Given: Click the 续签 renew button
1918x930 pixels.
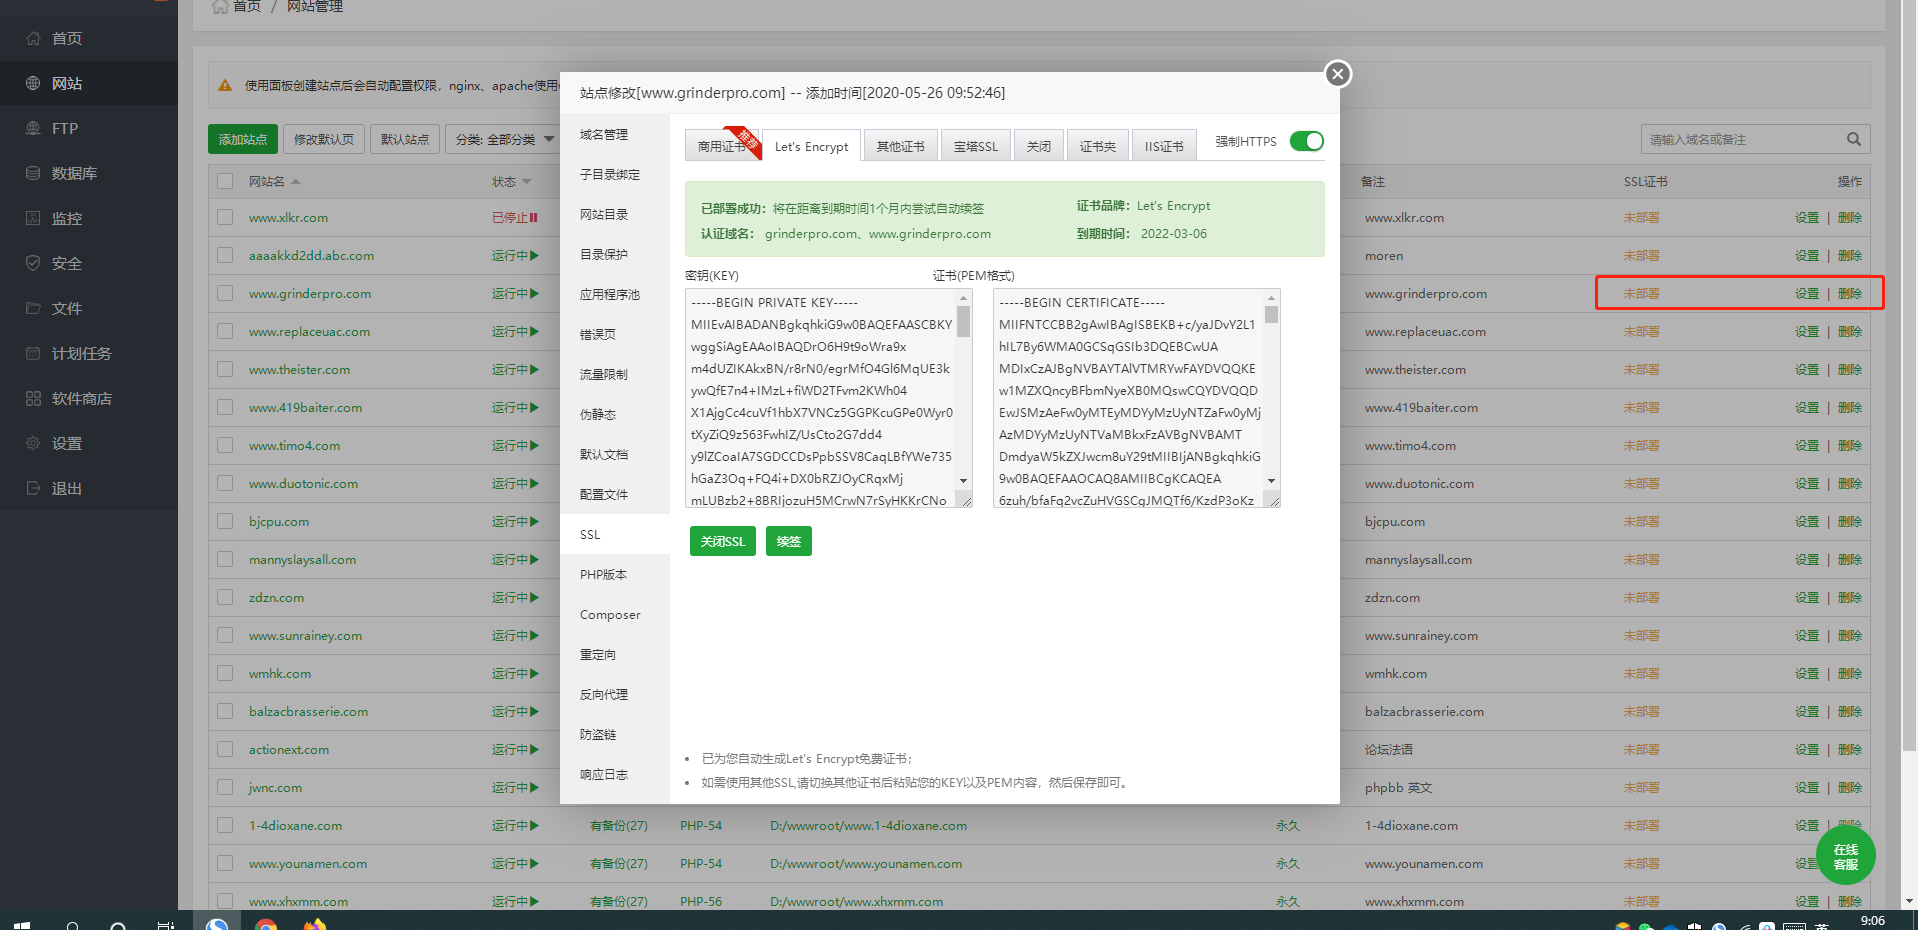Looking at the screenshot, I should pyautogui.click(x=789, y=541).
